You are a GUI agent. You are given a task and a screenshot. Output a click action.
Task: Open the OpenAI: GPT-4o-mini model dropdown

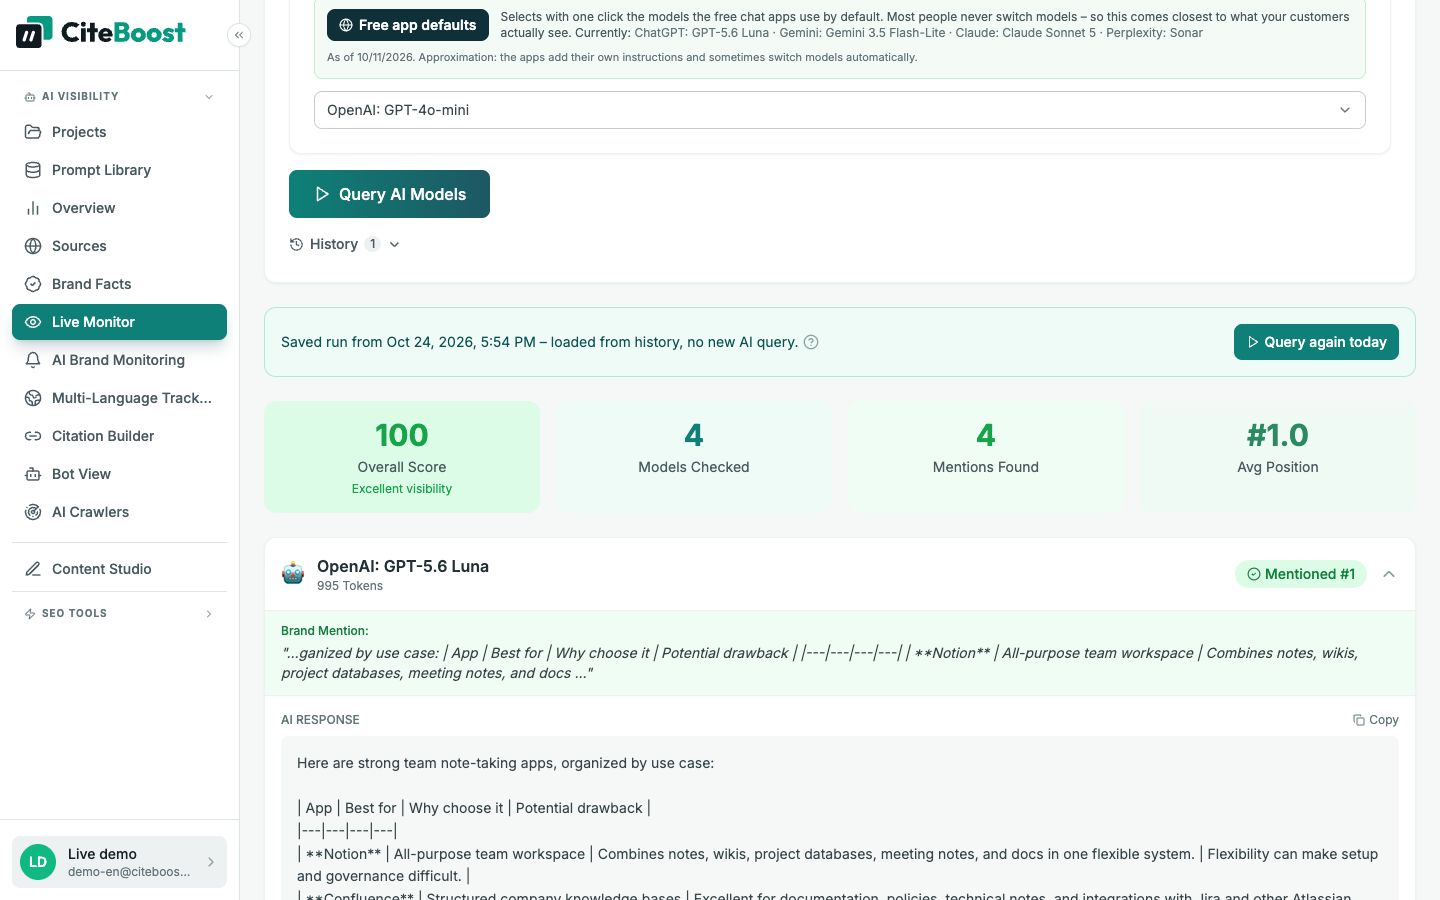click(x=840, y=110)
